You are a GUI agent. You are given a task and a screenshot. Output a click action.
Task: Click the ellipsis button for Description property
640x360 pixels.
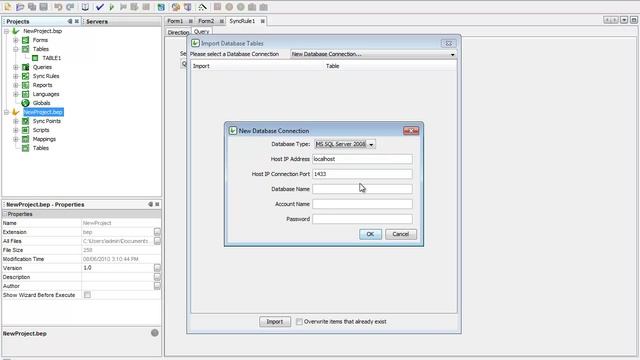(157, 277)
